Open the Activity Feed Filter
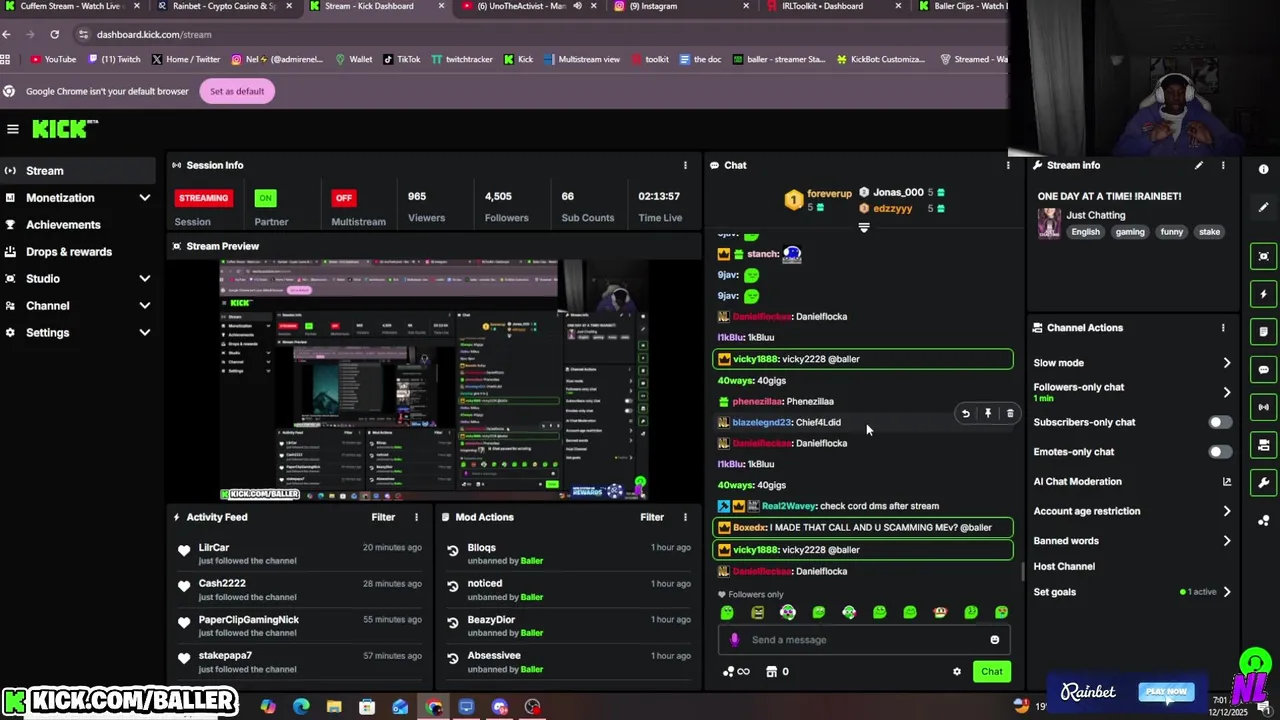 click(383, 517)
